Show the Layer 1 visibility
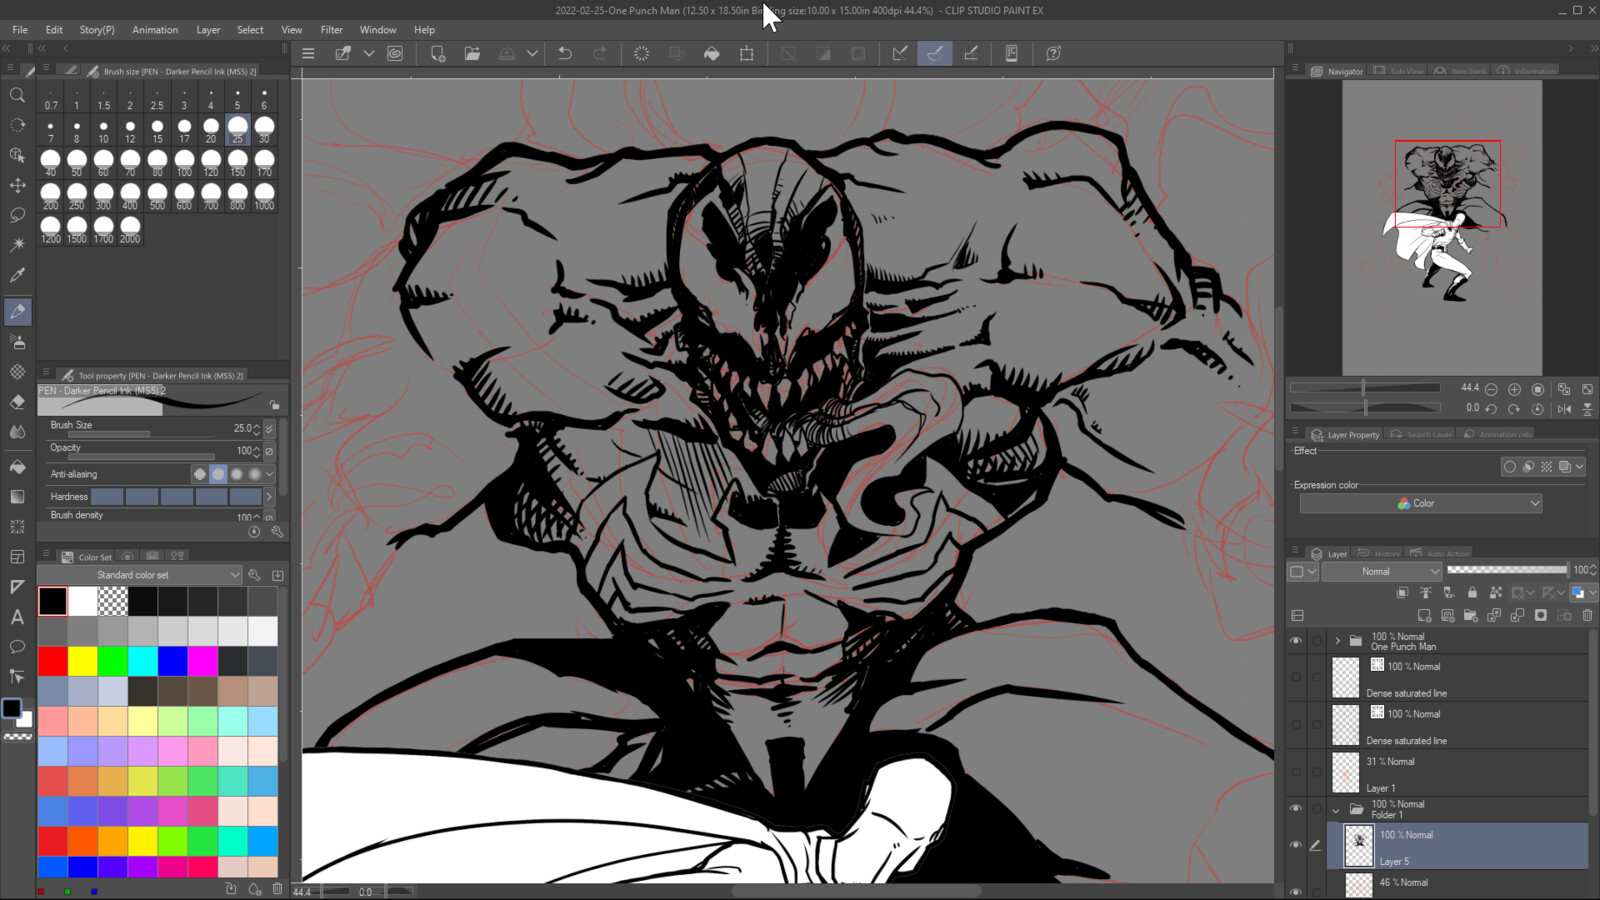 [x=1296, y=772]
